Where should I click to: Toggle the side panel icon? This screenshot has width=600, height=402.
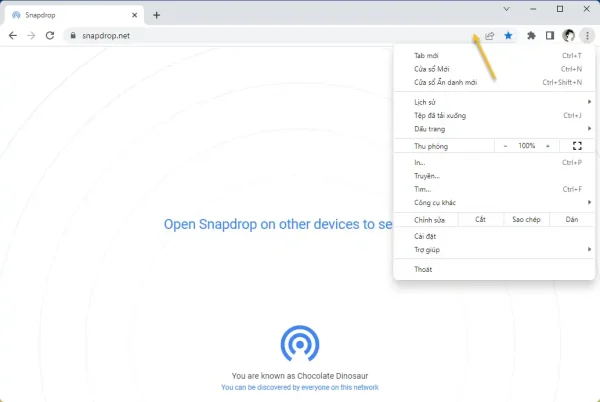click(x=550, y=36)
